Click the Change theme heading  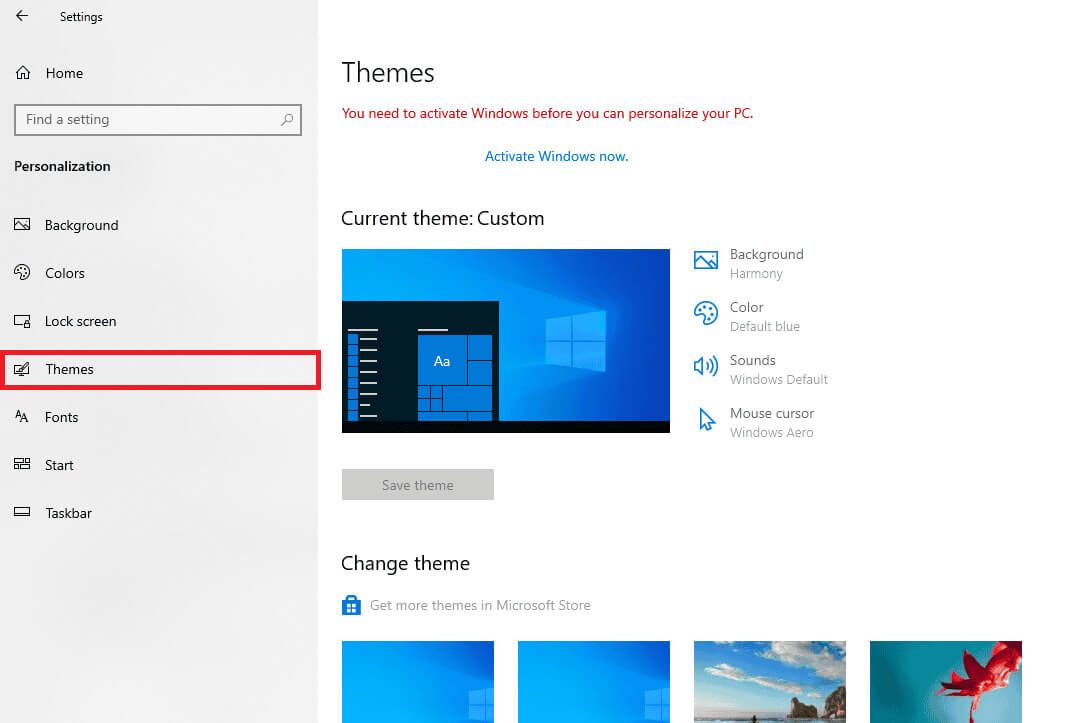[406, 563]
